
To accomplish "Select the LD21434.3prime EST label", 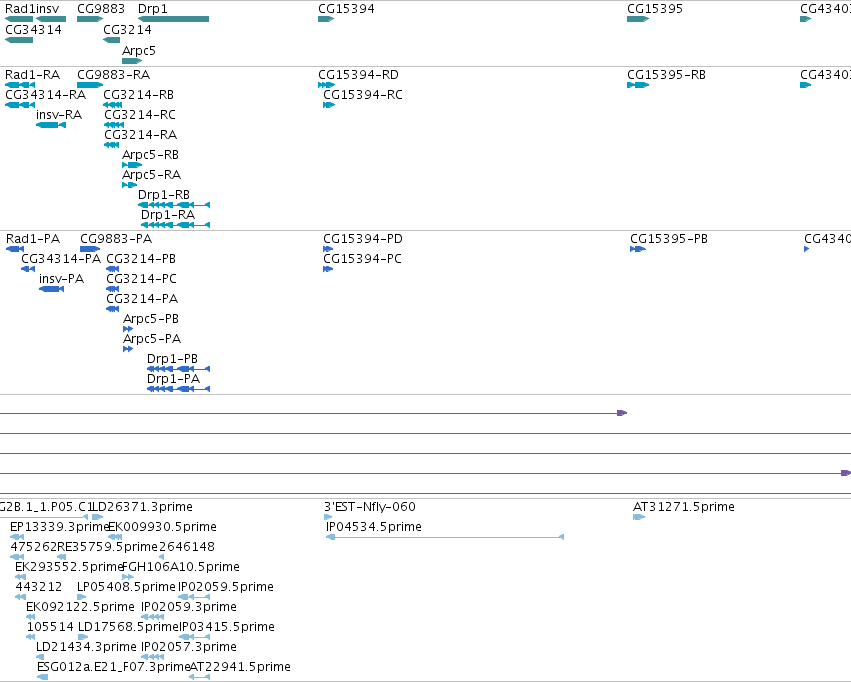I will click(x=86, y=647).
